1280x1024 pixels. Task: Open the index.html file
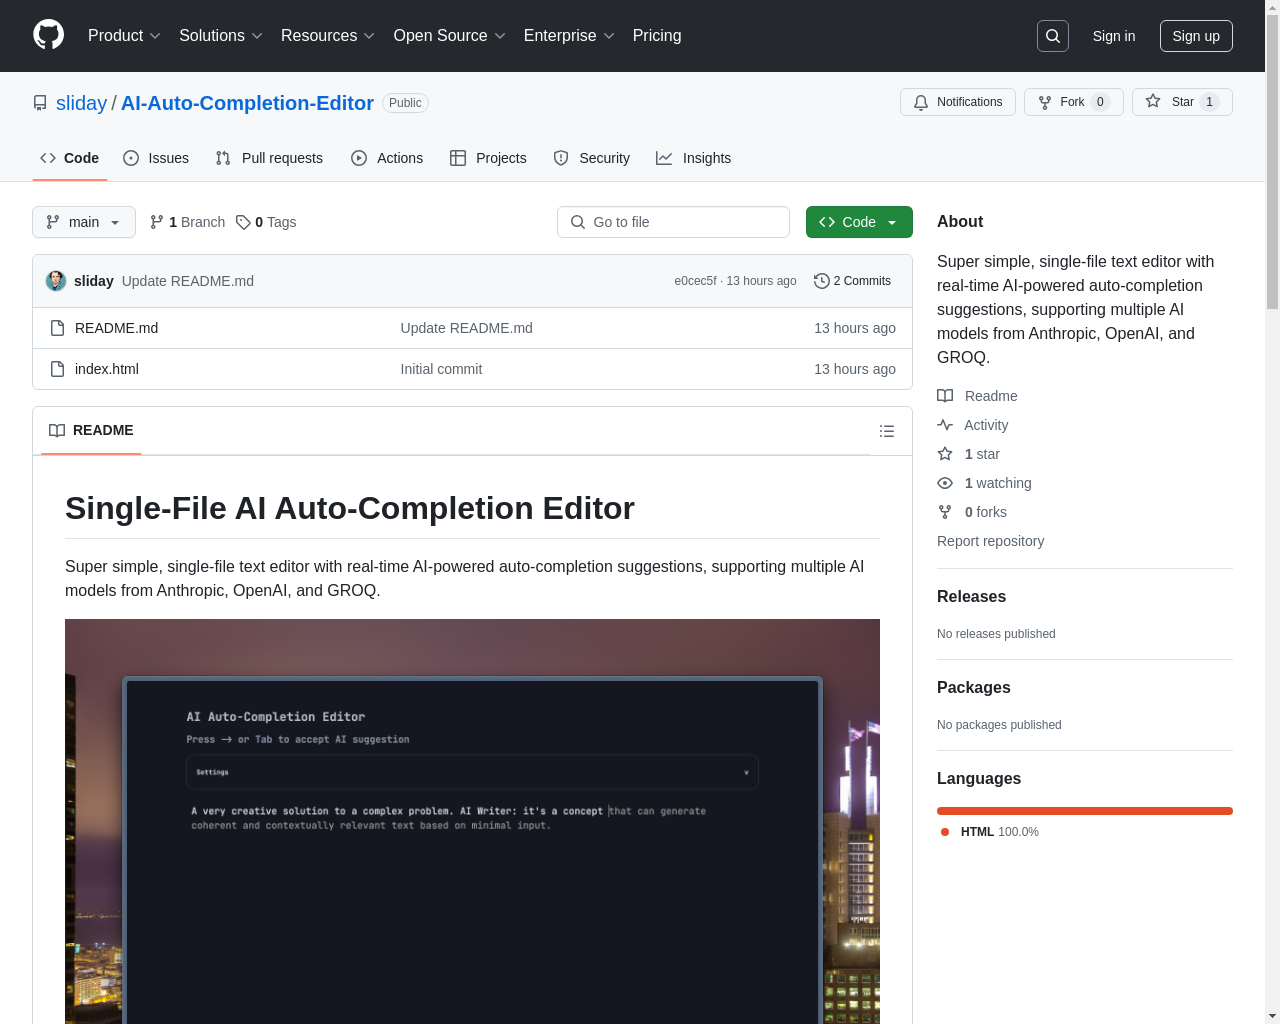[x=107, y=369]
